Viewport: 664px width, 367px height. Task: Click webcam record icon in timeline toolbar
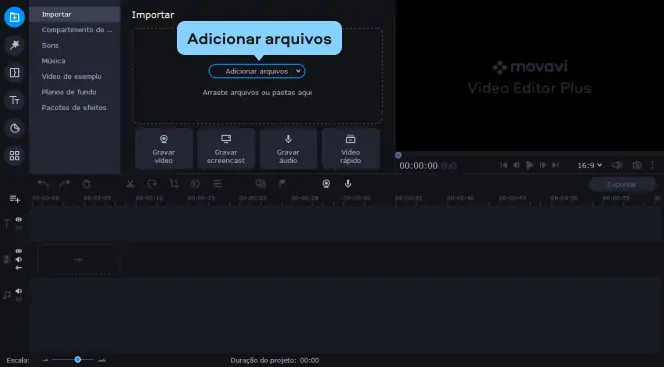326,184
